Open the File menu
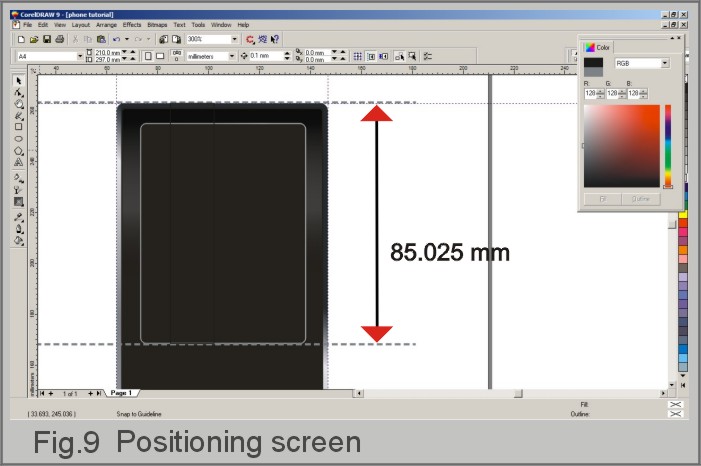Image resolution: width=701 pixels, height=466 pixels. click(27, 25)
